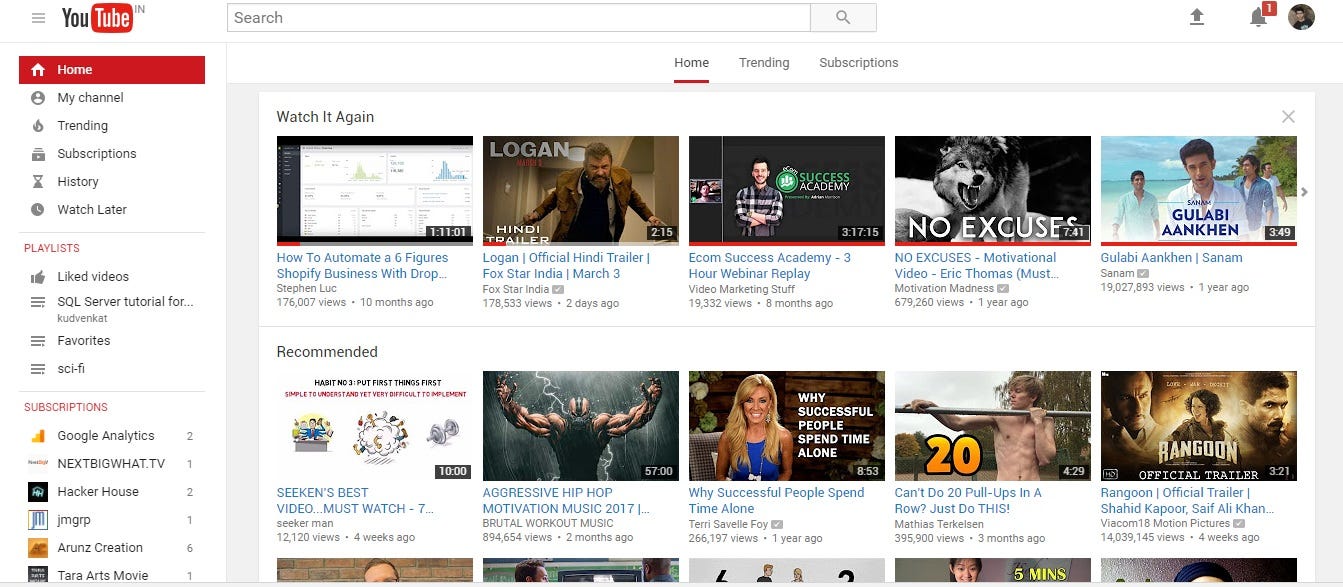Switch to the Trending tab
The width and height of the screenshot is (1343, 587).
[x=764, y=63]
